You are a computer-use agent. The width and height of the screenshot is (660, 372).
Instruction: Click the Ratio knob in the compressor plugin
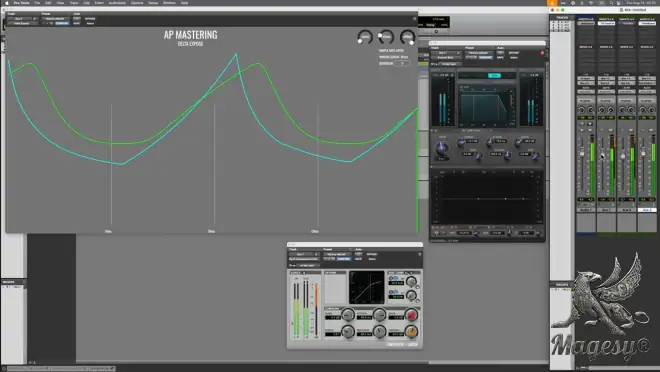pos(348,332)
